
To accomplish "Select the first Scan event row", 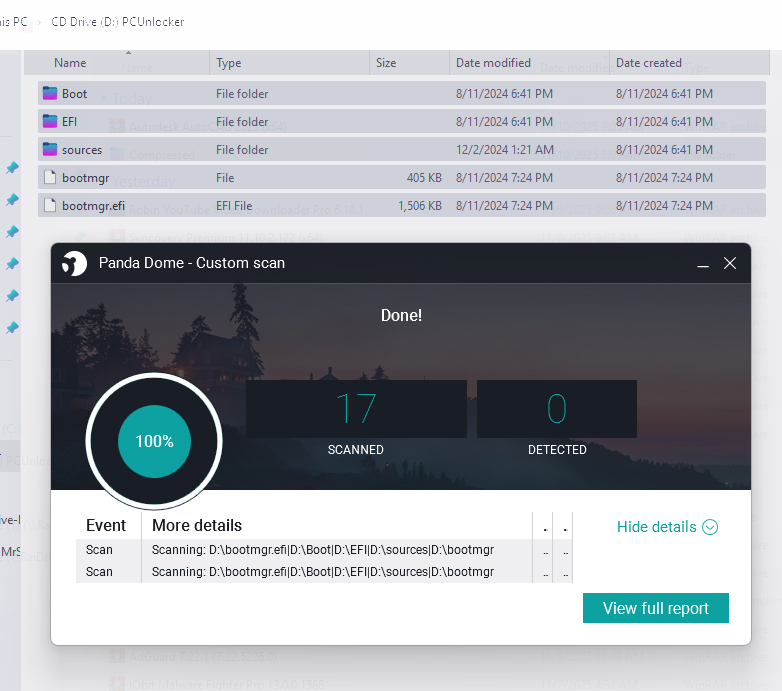I will (324, 550).
